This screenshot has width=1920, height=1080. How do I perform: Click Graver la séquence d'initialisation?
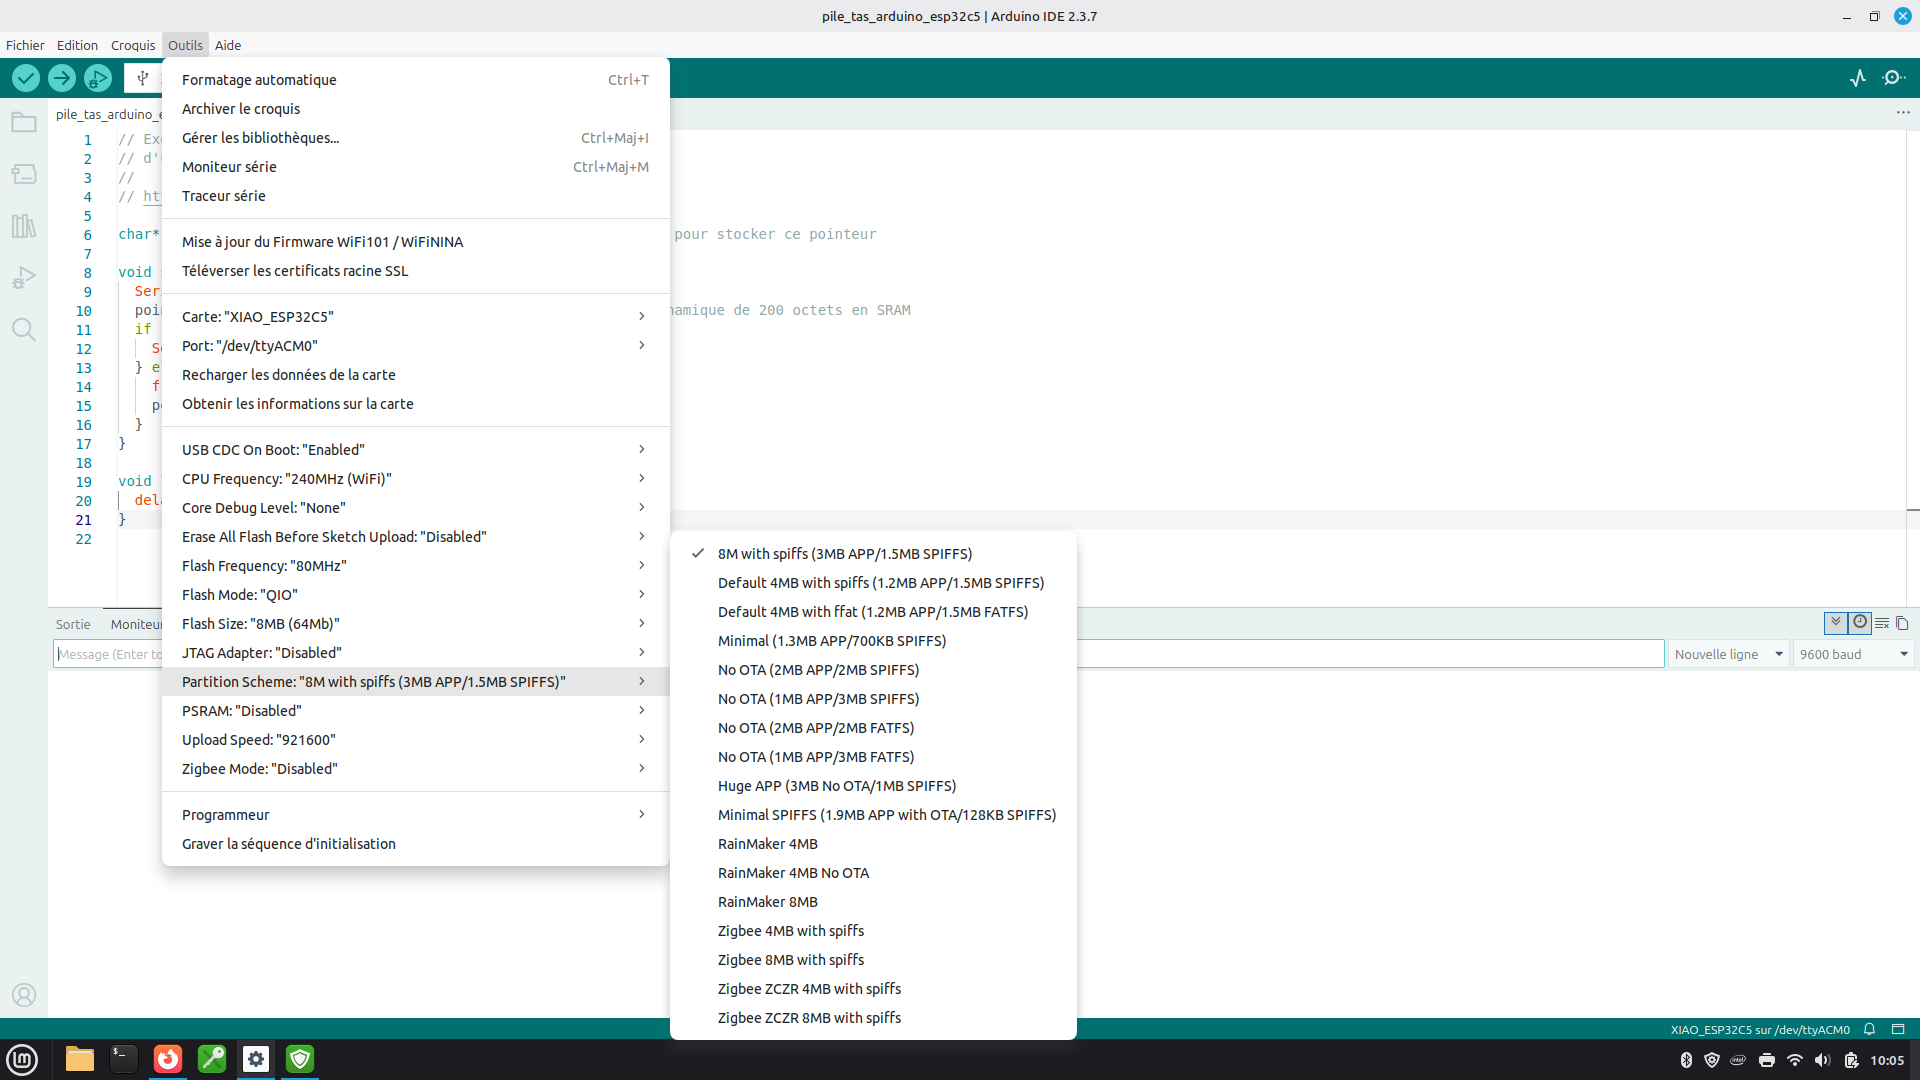coord(288,844)
